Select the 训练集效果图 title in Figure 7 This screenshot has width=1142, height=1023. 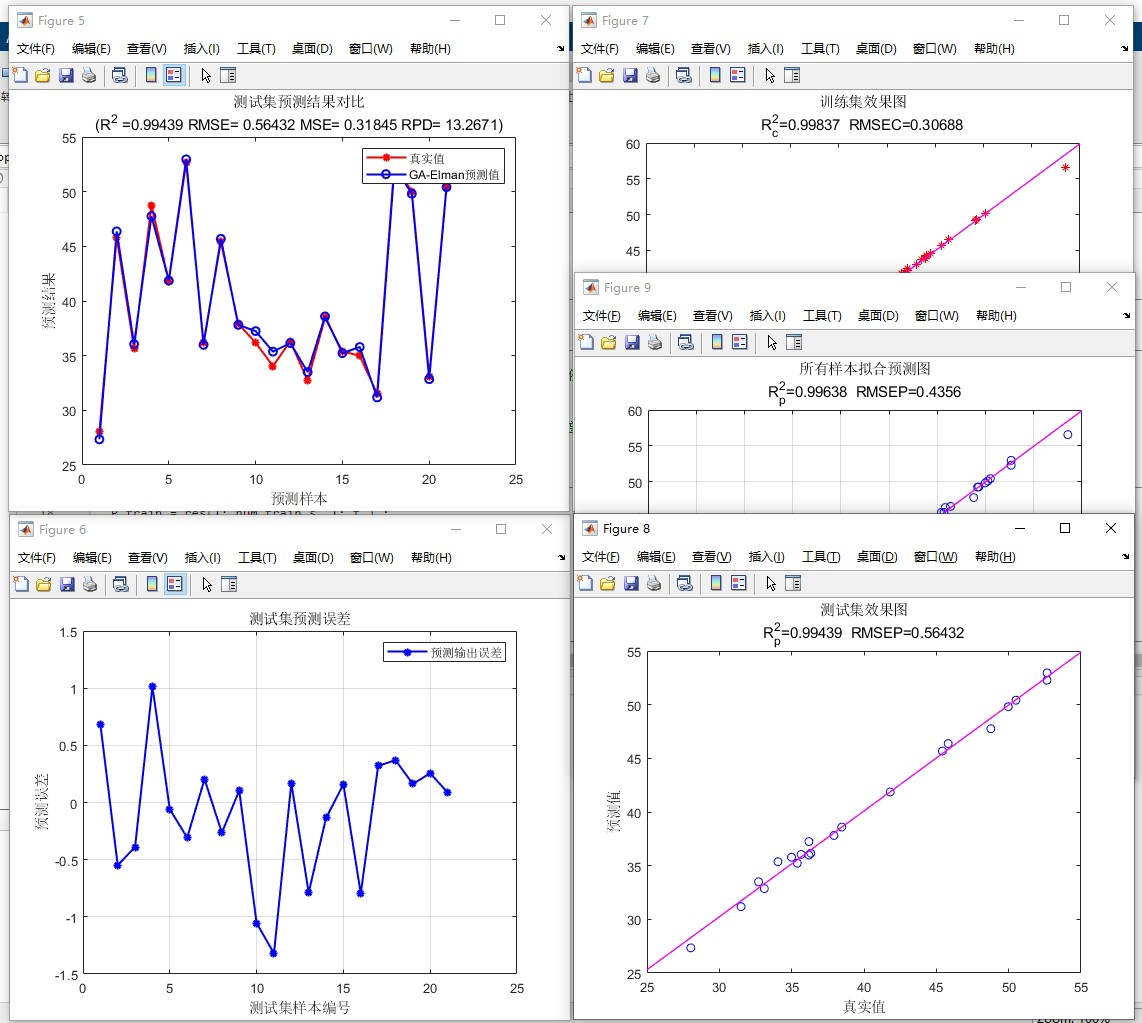(x=863, y=102)
